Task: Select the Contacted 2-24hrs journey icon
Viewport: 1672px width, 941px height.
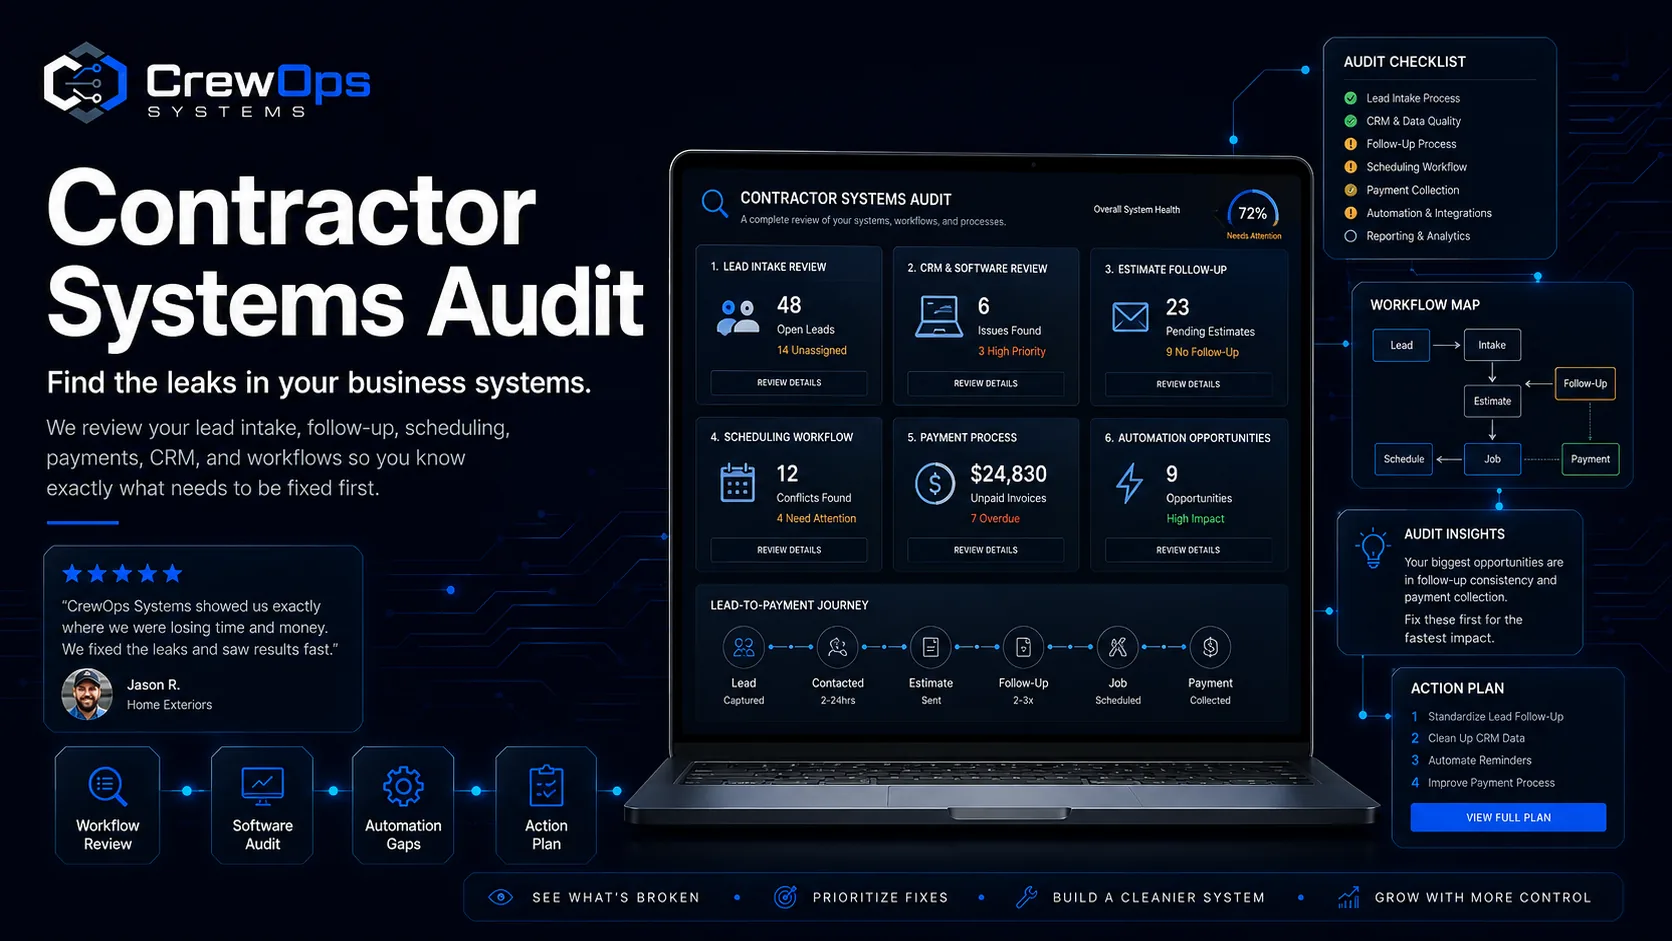Action: pos(838,647)
